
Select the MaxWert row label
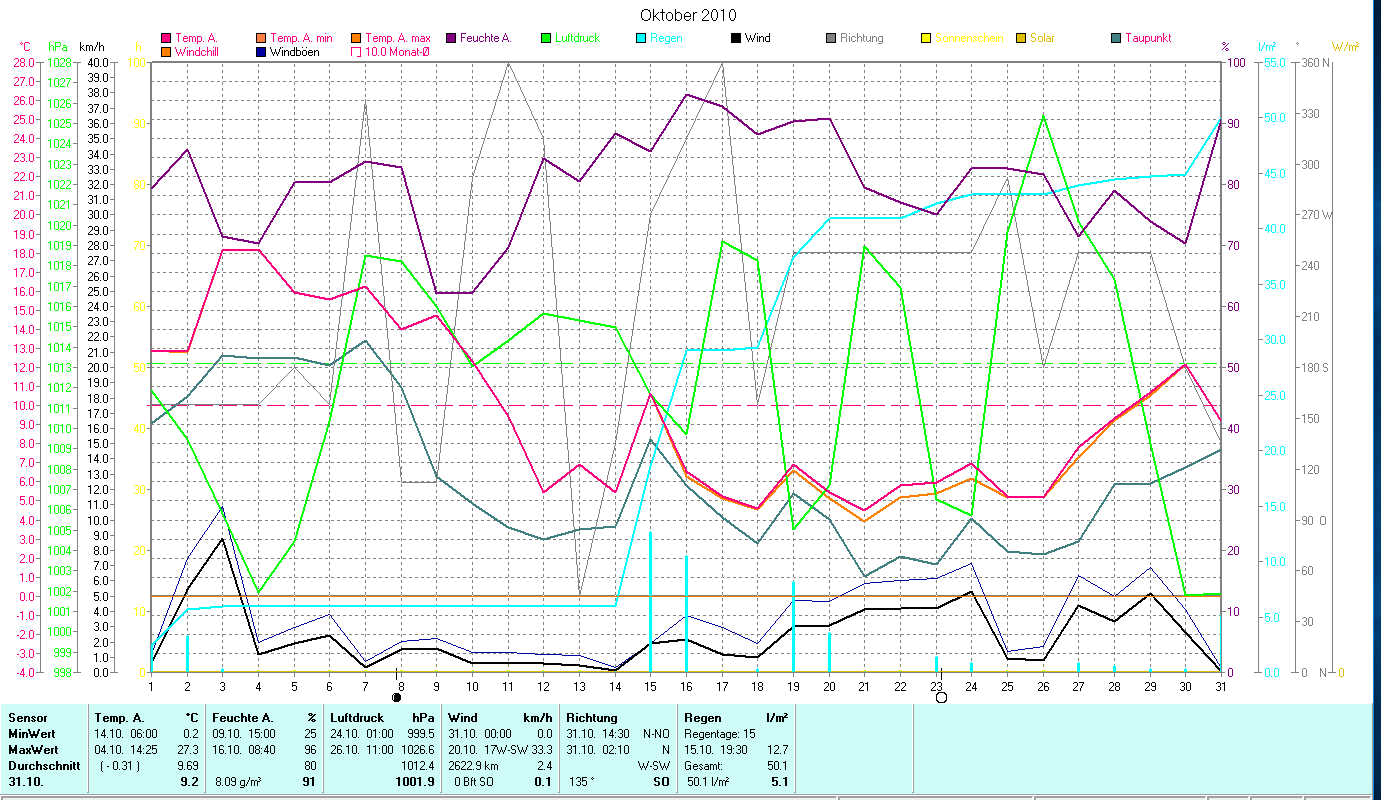pos(35,750)
